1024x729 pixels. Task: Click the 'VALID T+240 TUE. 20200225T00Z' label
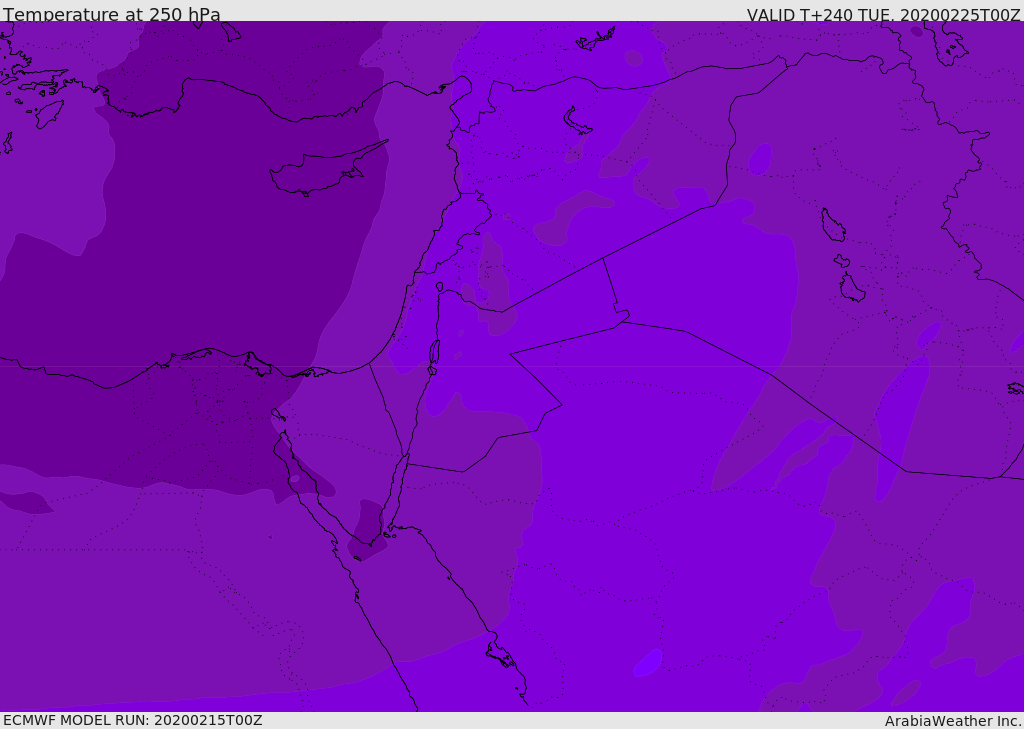884,14
